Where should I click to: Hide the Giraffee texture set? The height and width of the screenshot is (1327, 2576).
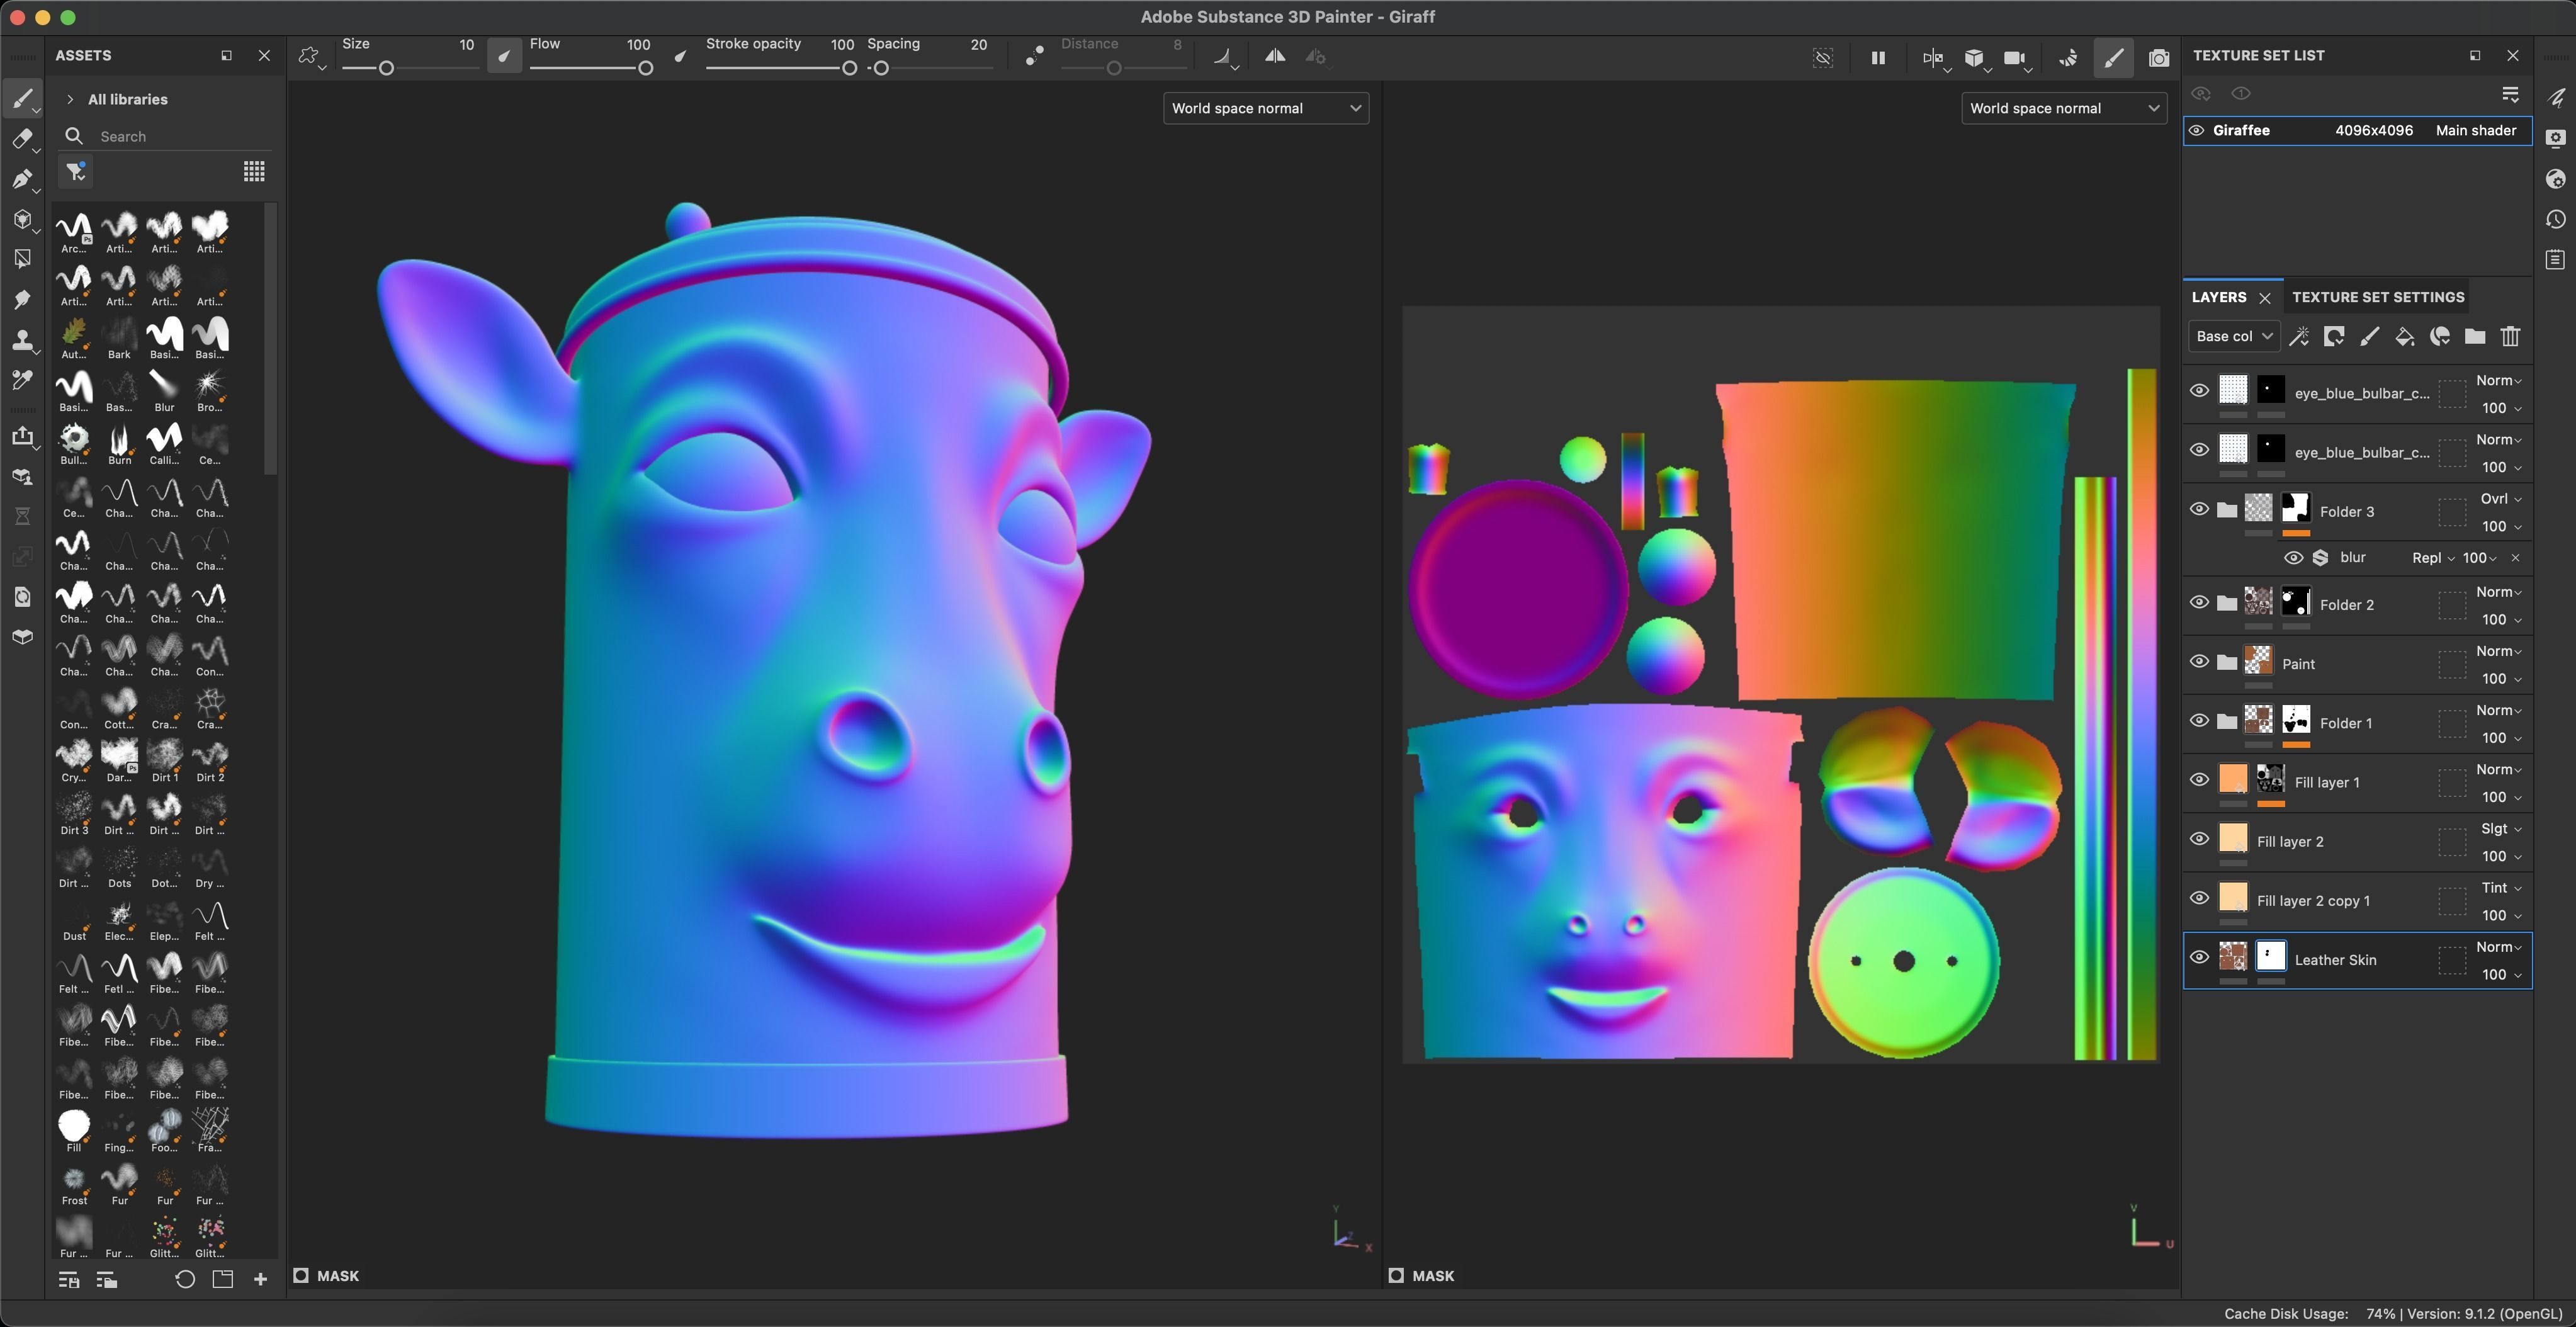(2197, 131)
